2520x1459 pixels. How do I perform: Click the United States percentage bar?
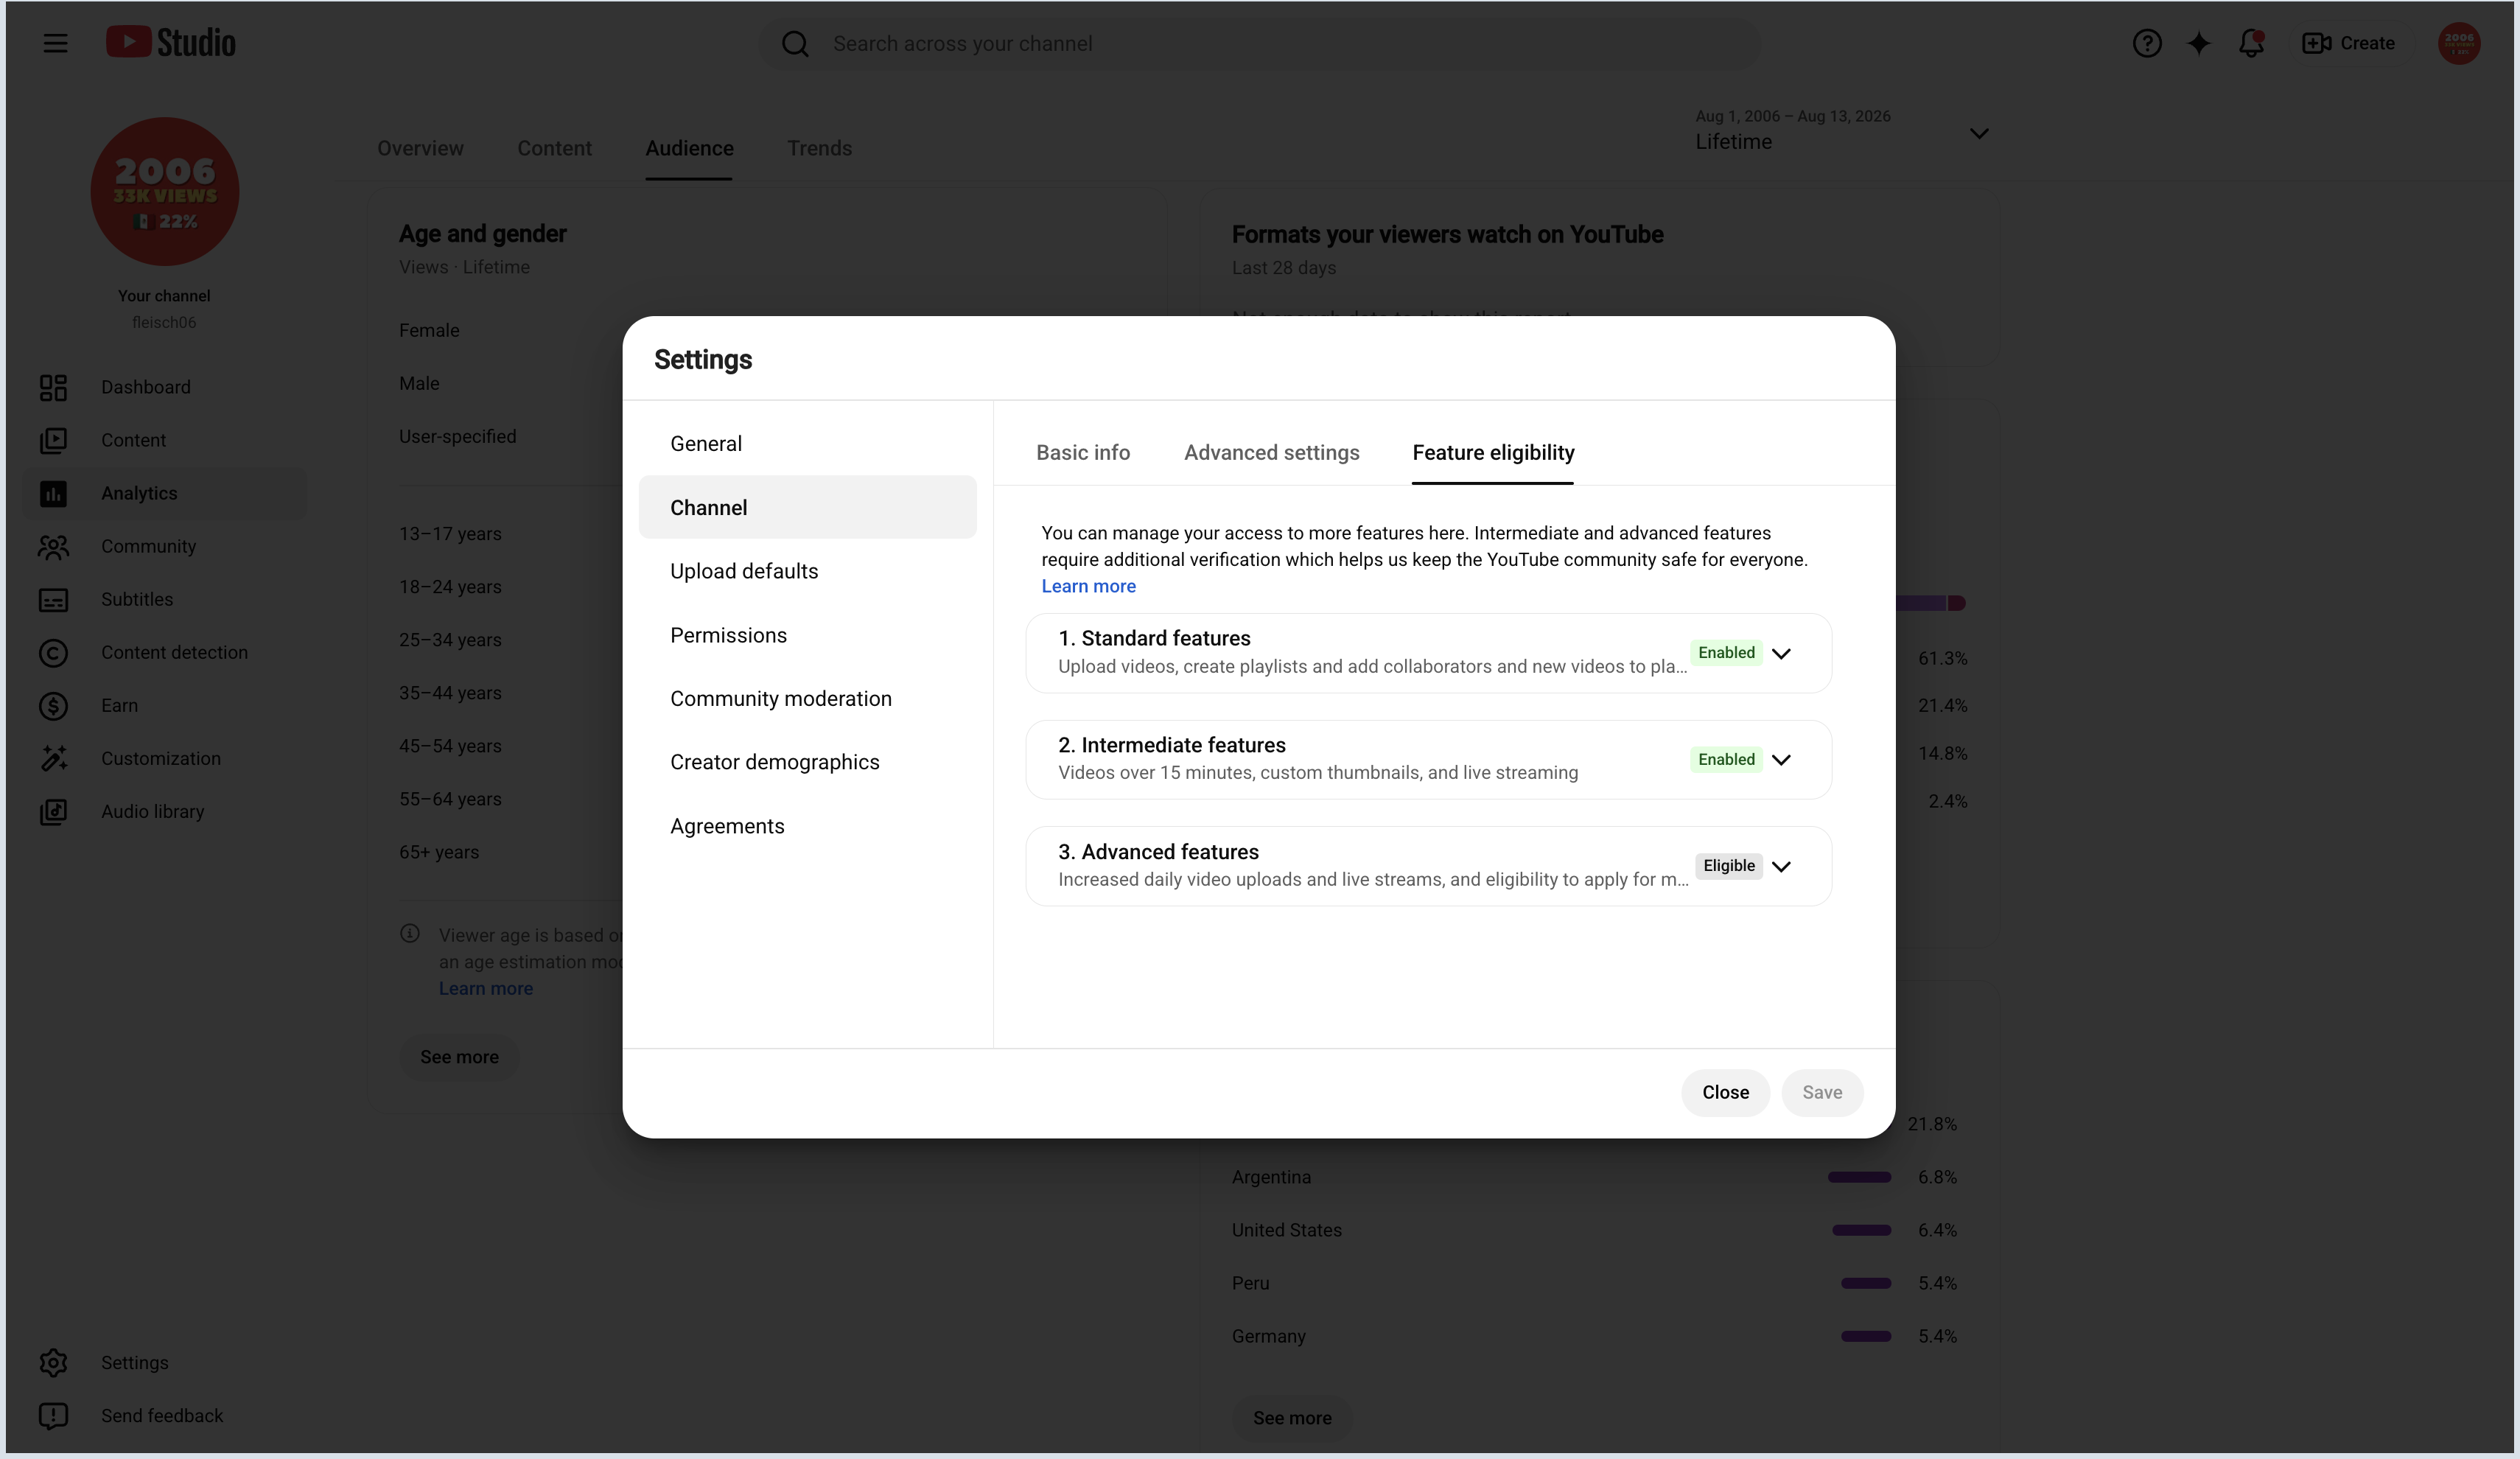click(1861, 1230)
